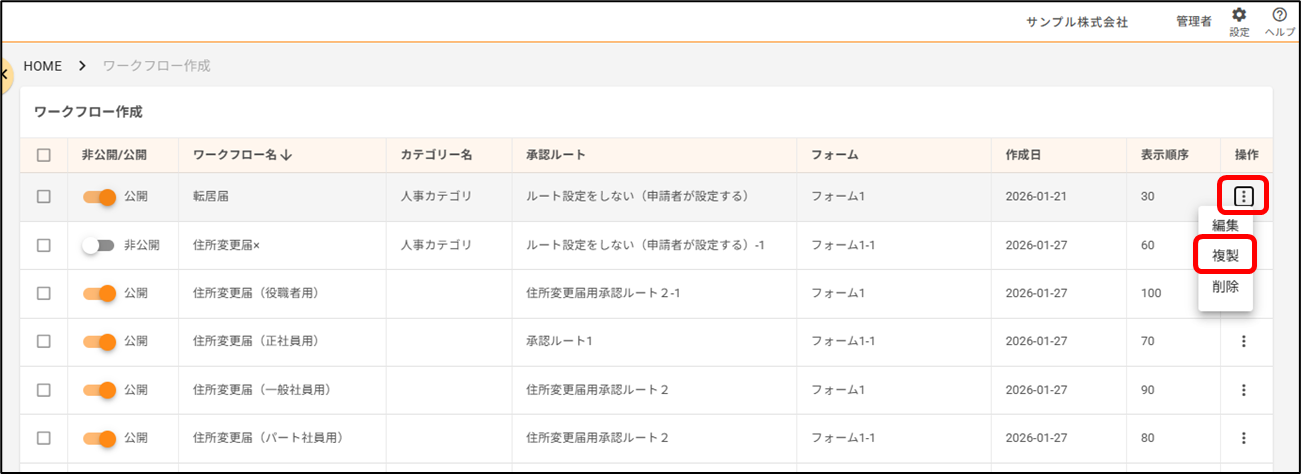Choose 編集 from the context menu
This screenshot has width=1301, height=474.
click(x=1225, y=225)
